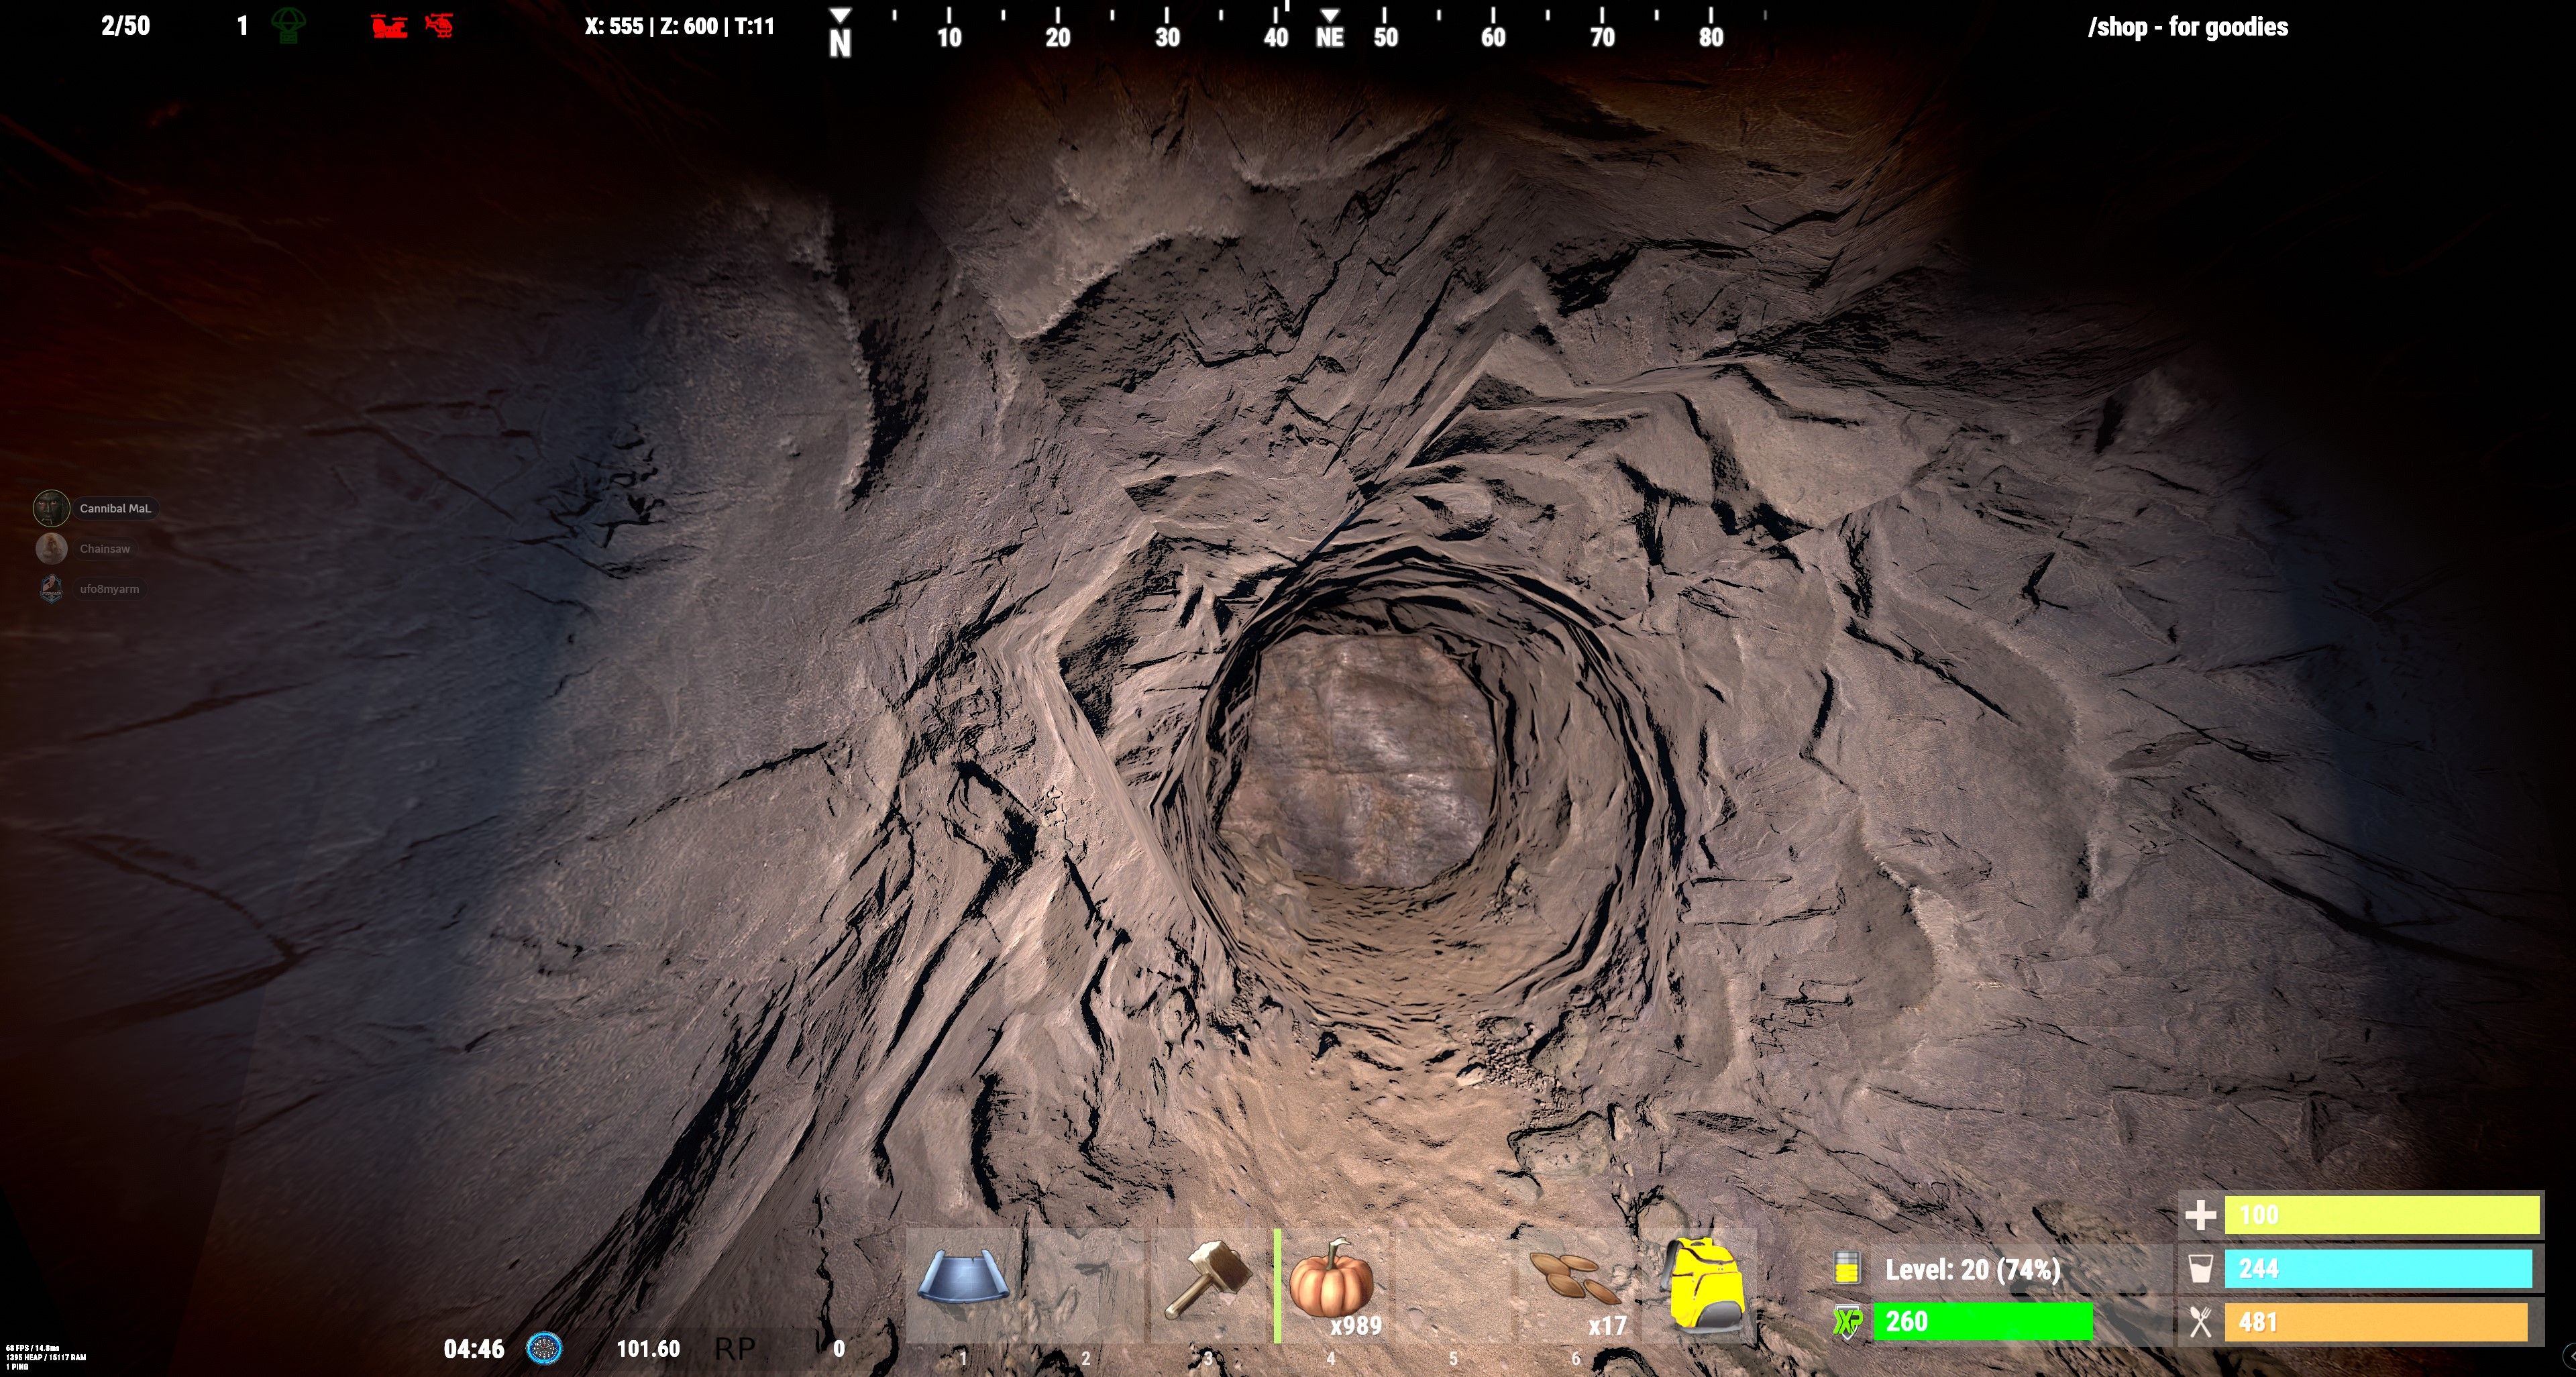
Task: Click the green XP bar showing 260
Action: coord(1982,1321)
